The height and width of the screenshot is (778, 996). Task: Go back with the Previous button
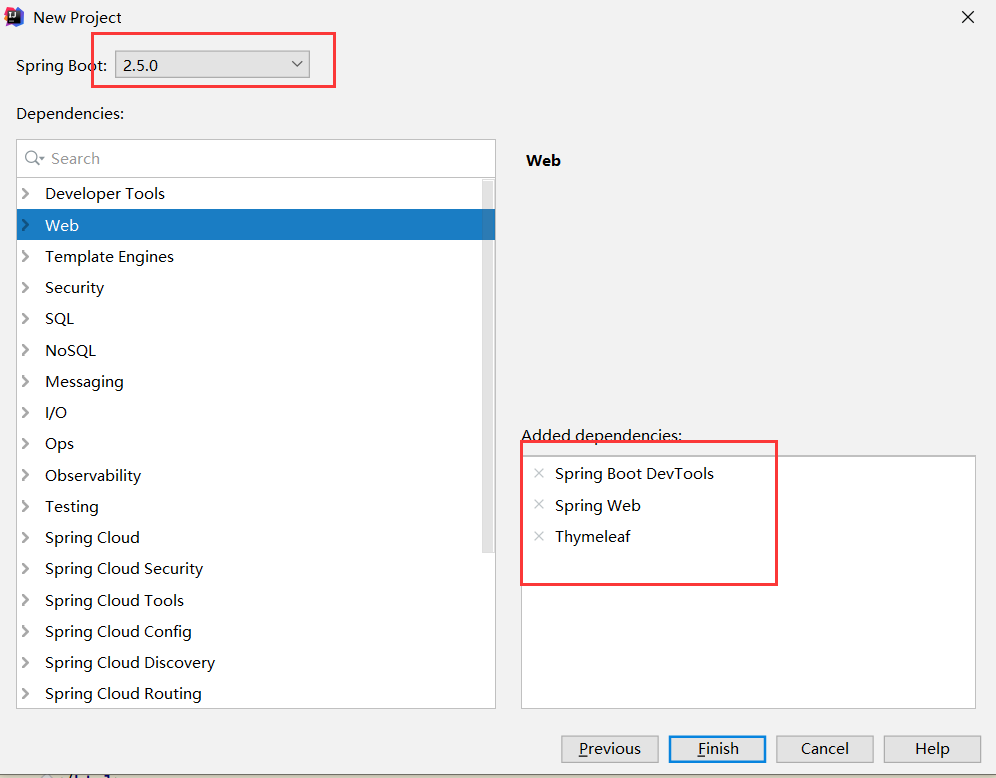[610, 749]
